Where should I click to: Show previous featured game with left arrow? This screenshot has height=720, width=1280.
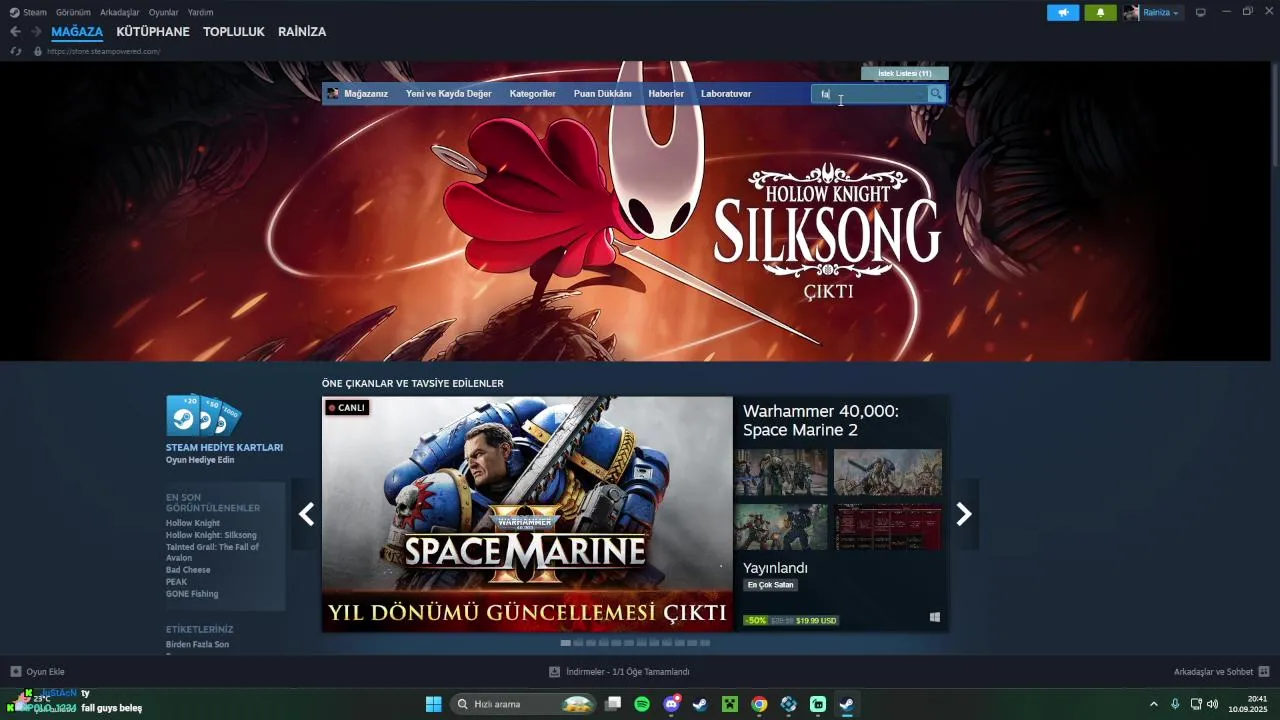(x=306, y=514)
